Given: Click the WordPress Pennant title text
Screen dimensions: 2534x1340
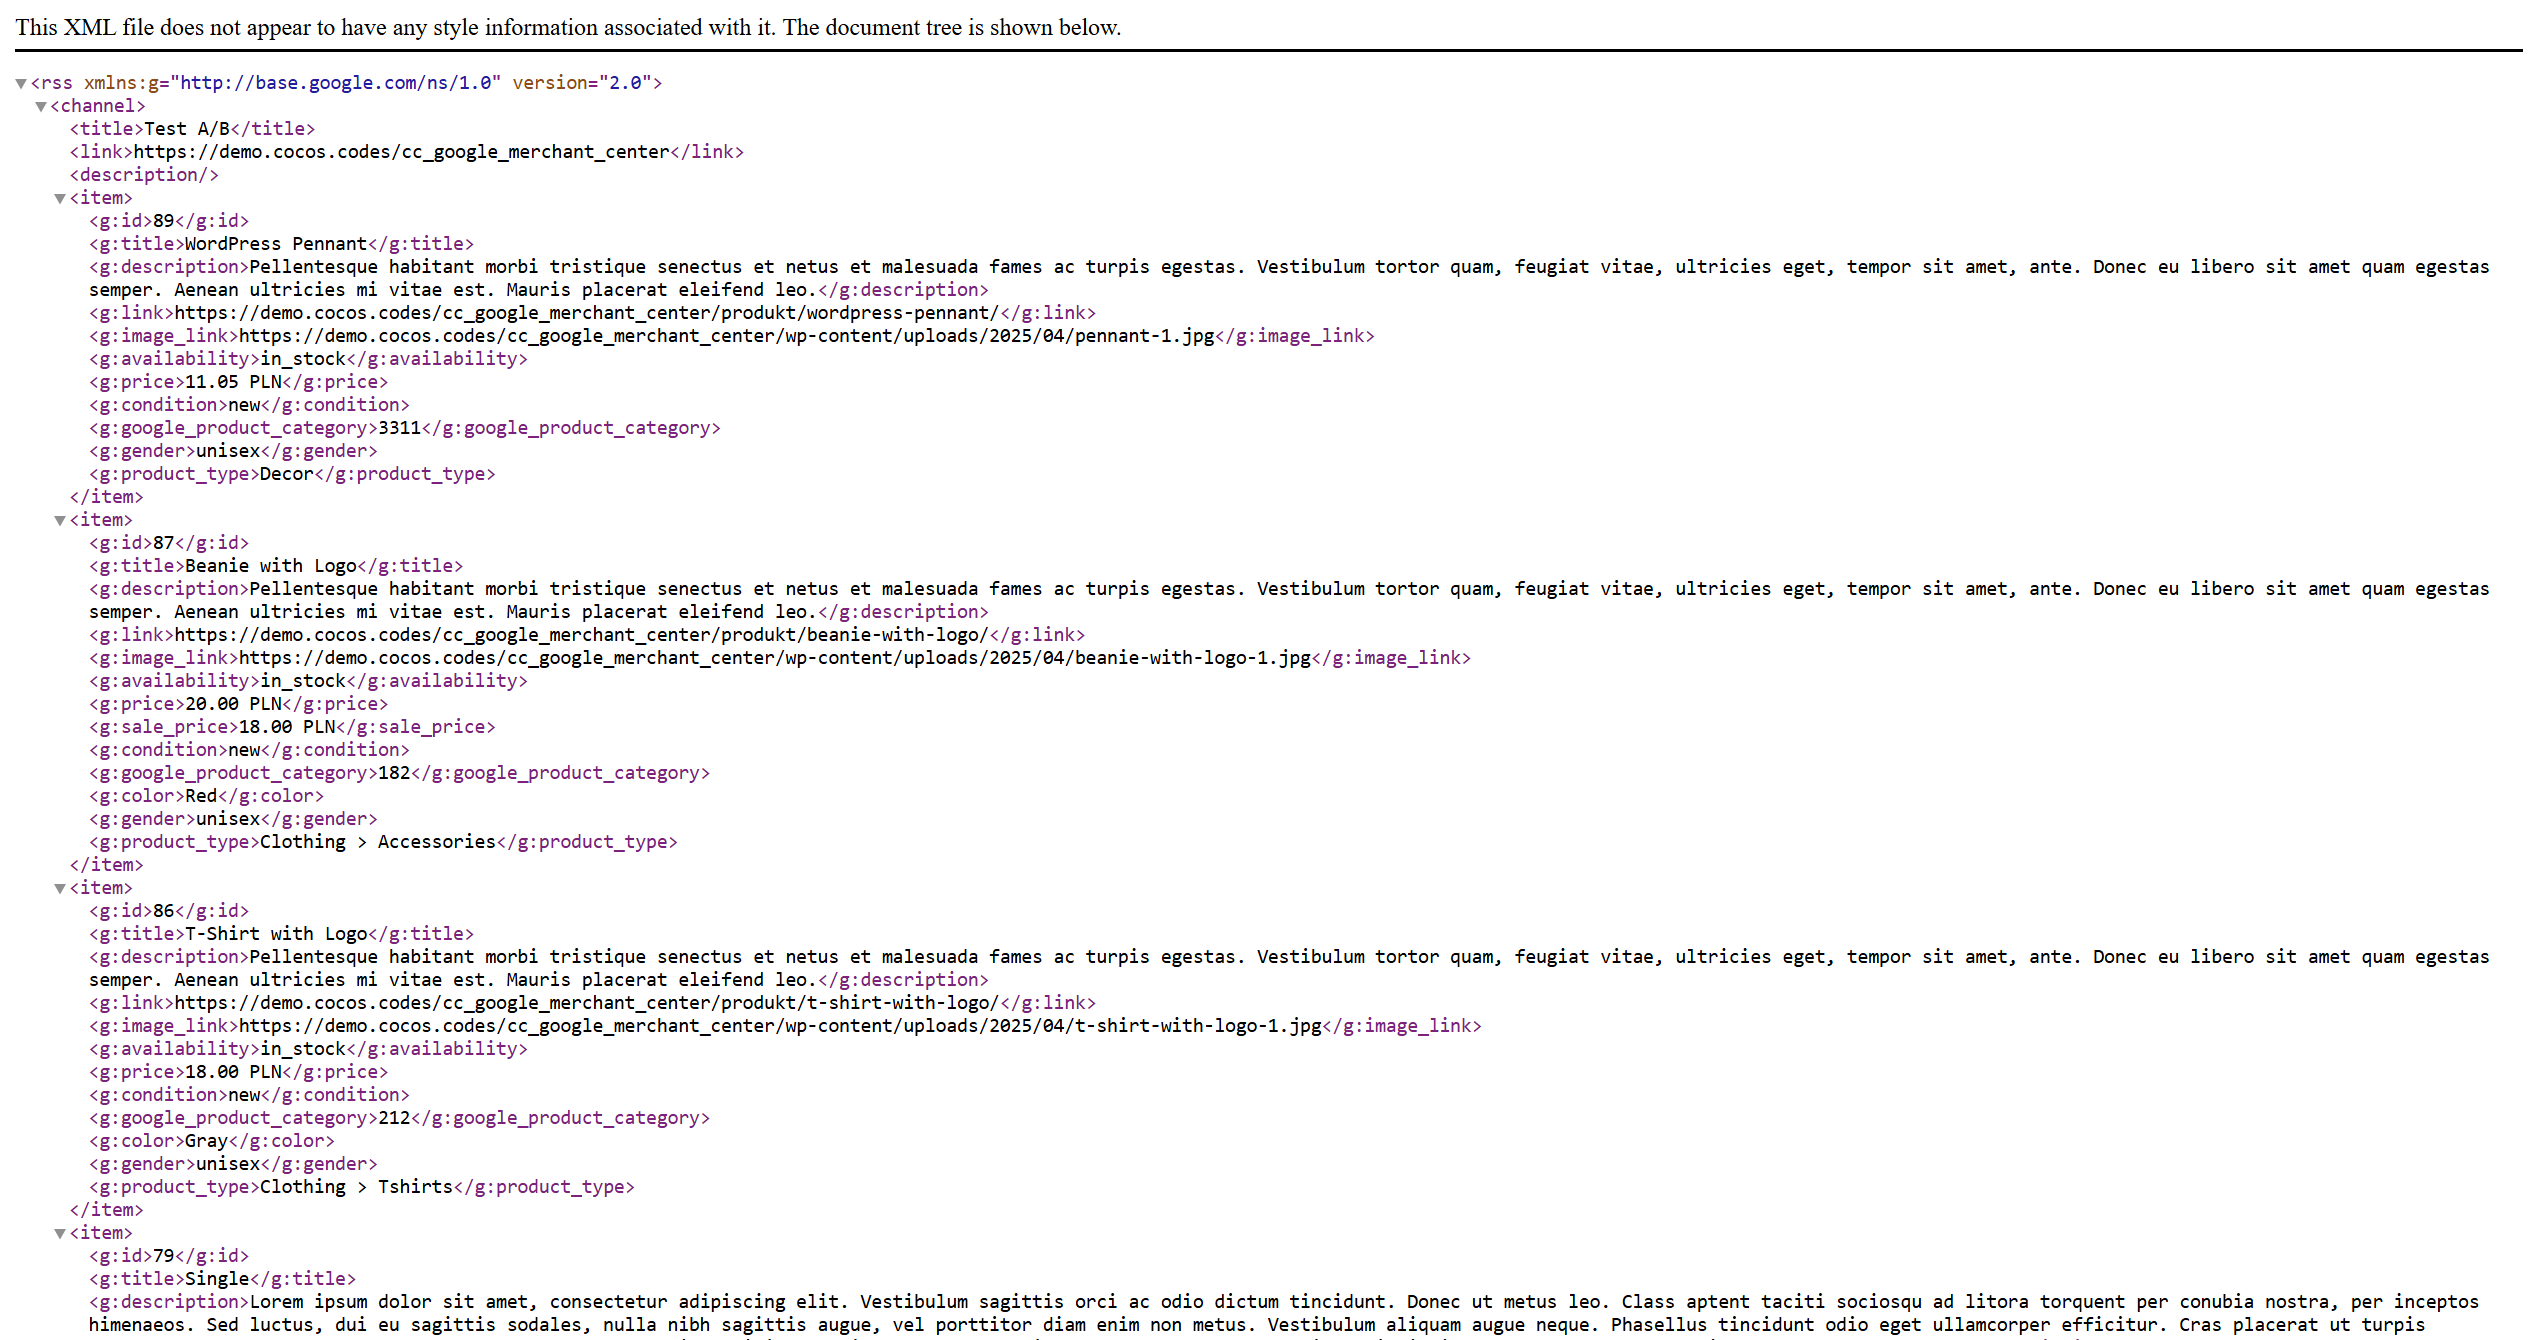Looking at the screenshot, I should coord(276,244).
